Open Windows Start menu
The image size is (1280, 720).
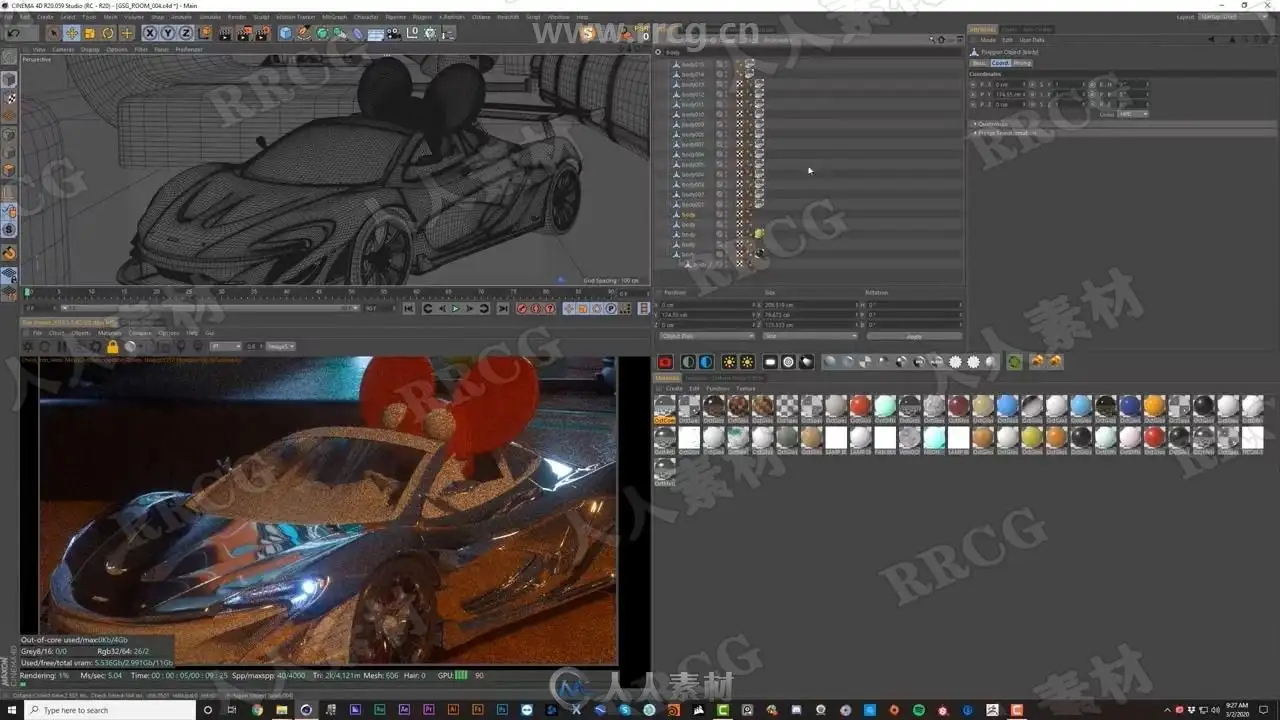pyautogui.click(x=10, y=710)
